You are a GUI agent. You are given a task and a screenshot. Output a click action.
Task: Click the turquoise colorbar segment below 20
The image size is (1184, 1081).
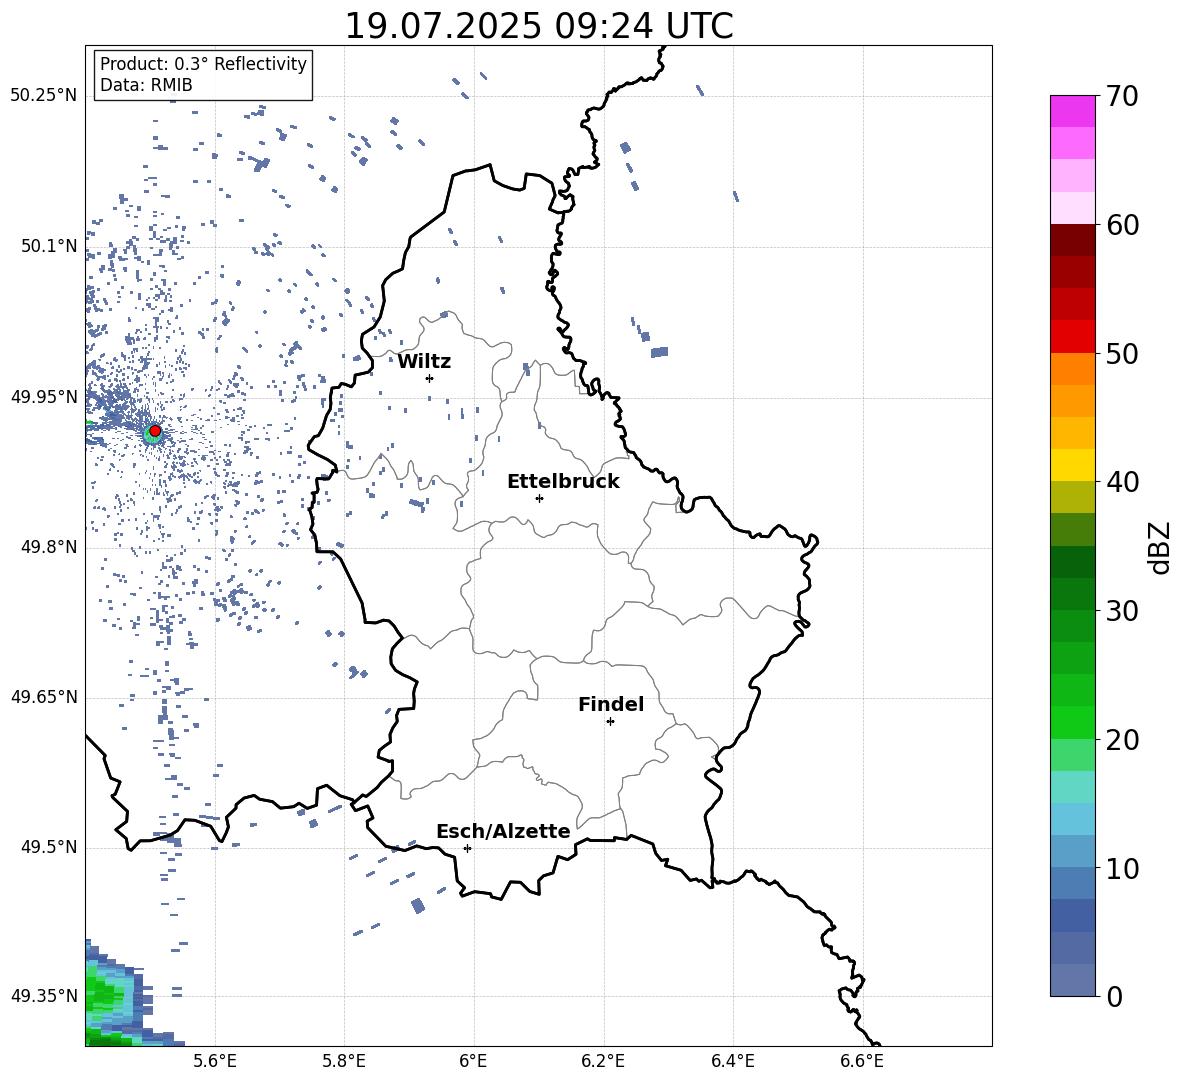(1072, 787)
